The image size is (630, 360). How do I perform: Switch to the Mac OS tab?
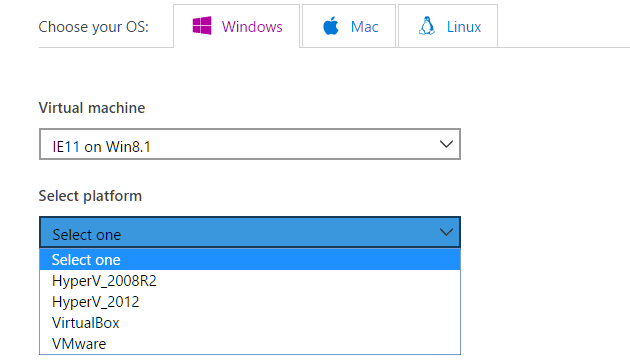click(349, 26)
